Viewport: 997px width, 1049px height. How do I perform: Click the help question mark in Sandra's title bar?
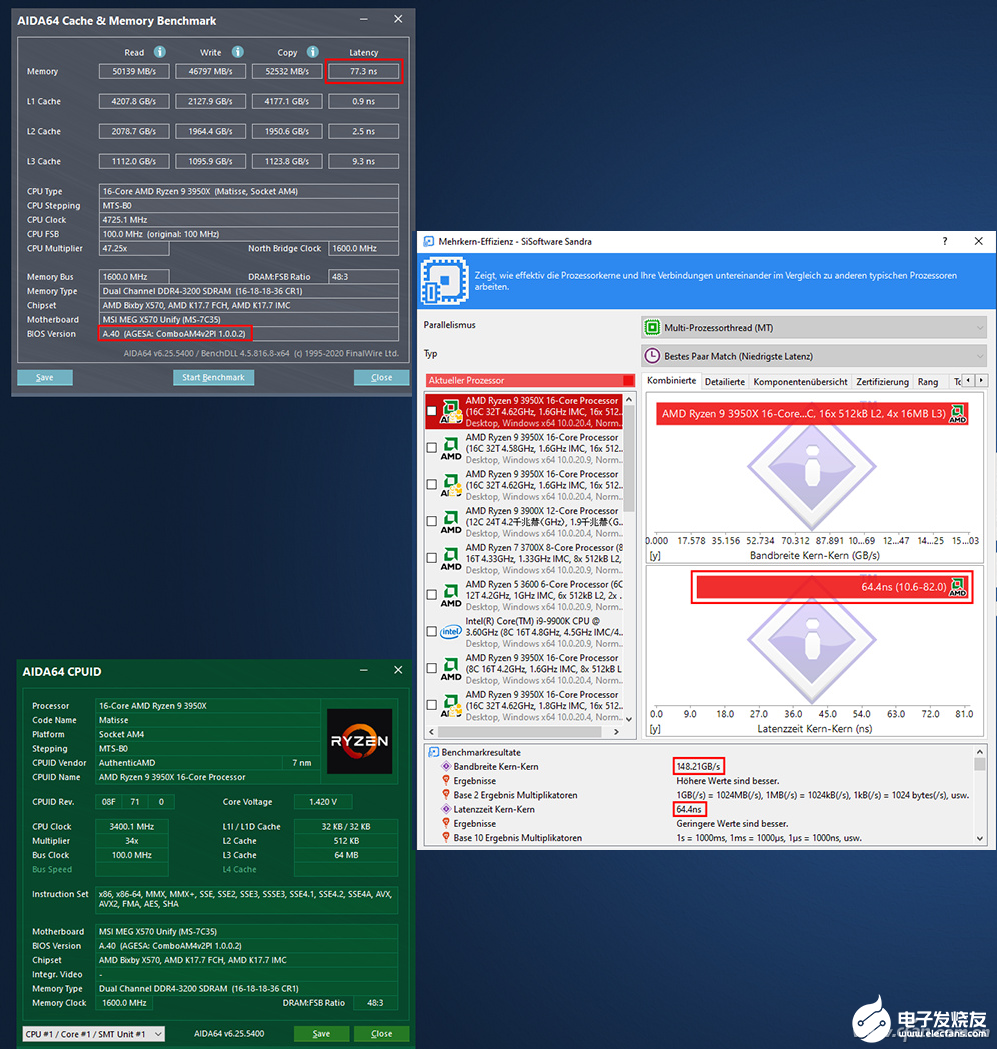945,242
